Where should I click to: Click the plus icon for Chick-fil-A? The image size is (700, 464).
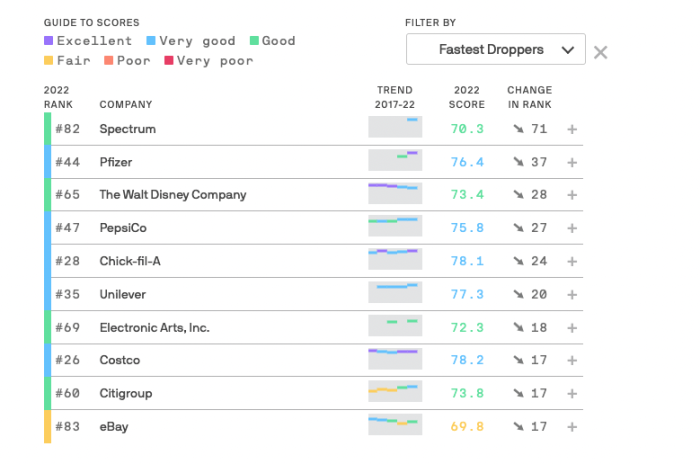[572, 261]
